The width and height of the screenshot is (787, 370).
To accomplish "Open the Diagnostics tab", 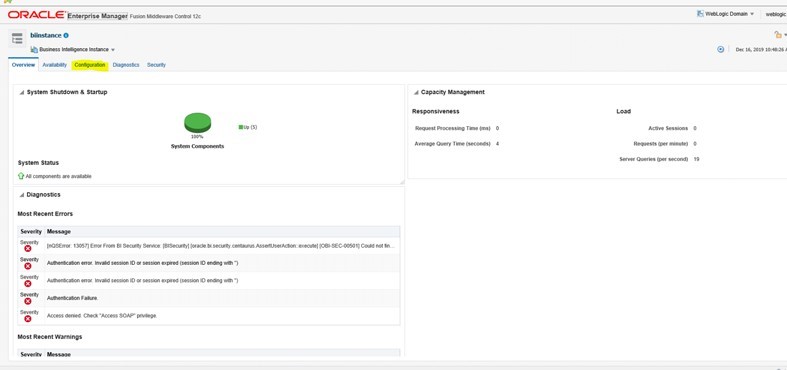I will (126, 65).
